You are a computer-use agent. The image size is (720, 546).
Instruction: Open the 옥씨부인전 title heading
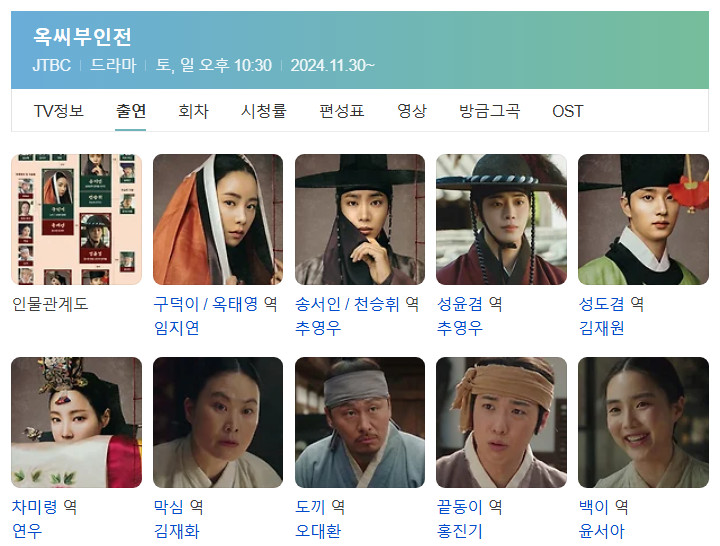pyautogui.click(x=83, y=36)
